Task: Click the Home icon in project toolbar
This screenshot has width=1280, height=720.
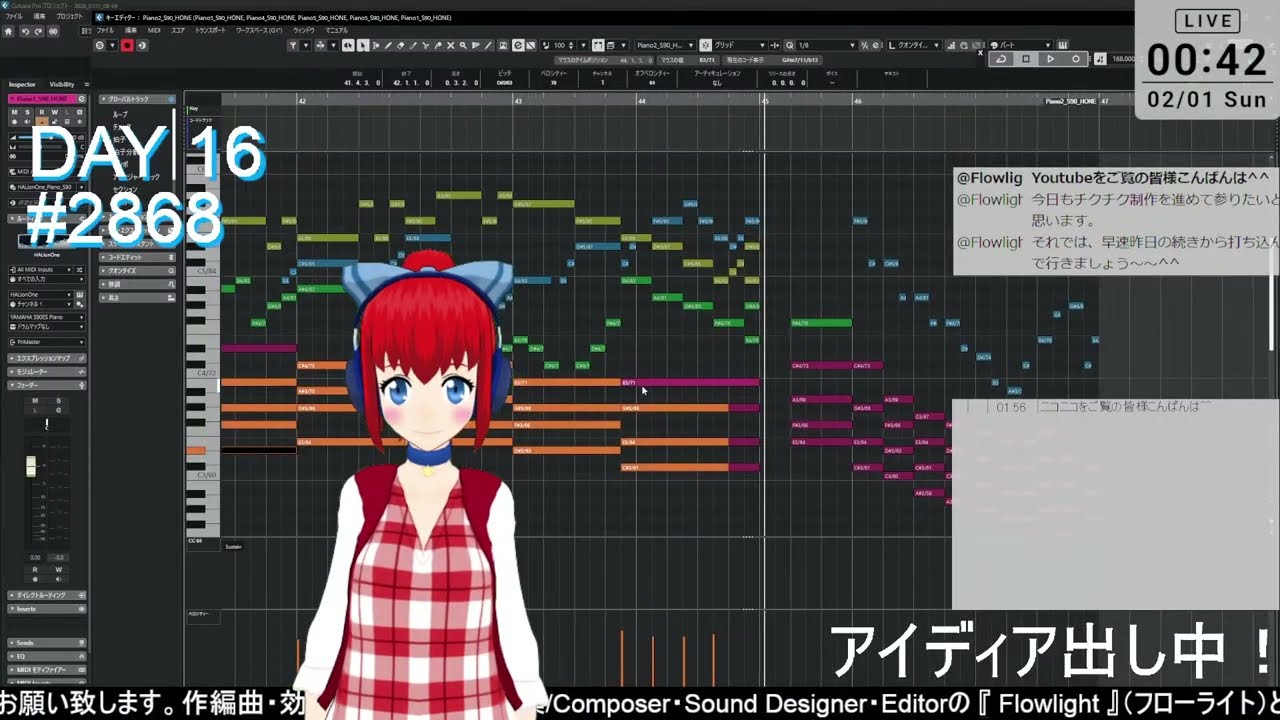Action: pos(8,31)
